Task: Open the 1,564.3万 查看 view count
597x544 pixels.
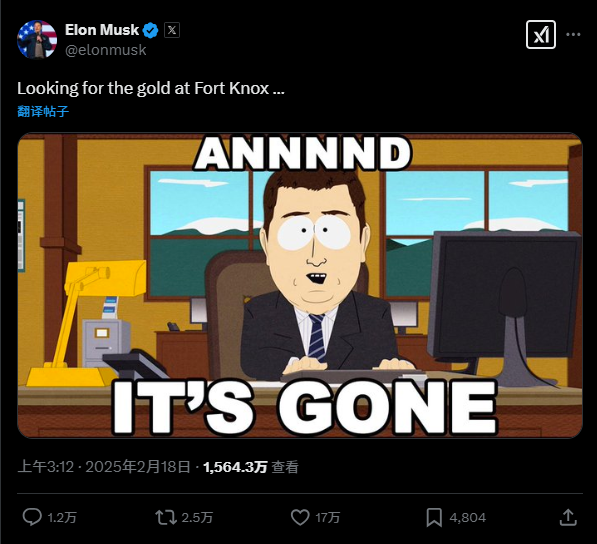Action: coord(251,467)
